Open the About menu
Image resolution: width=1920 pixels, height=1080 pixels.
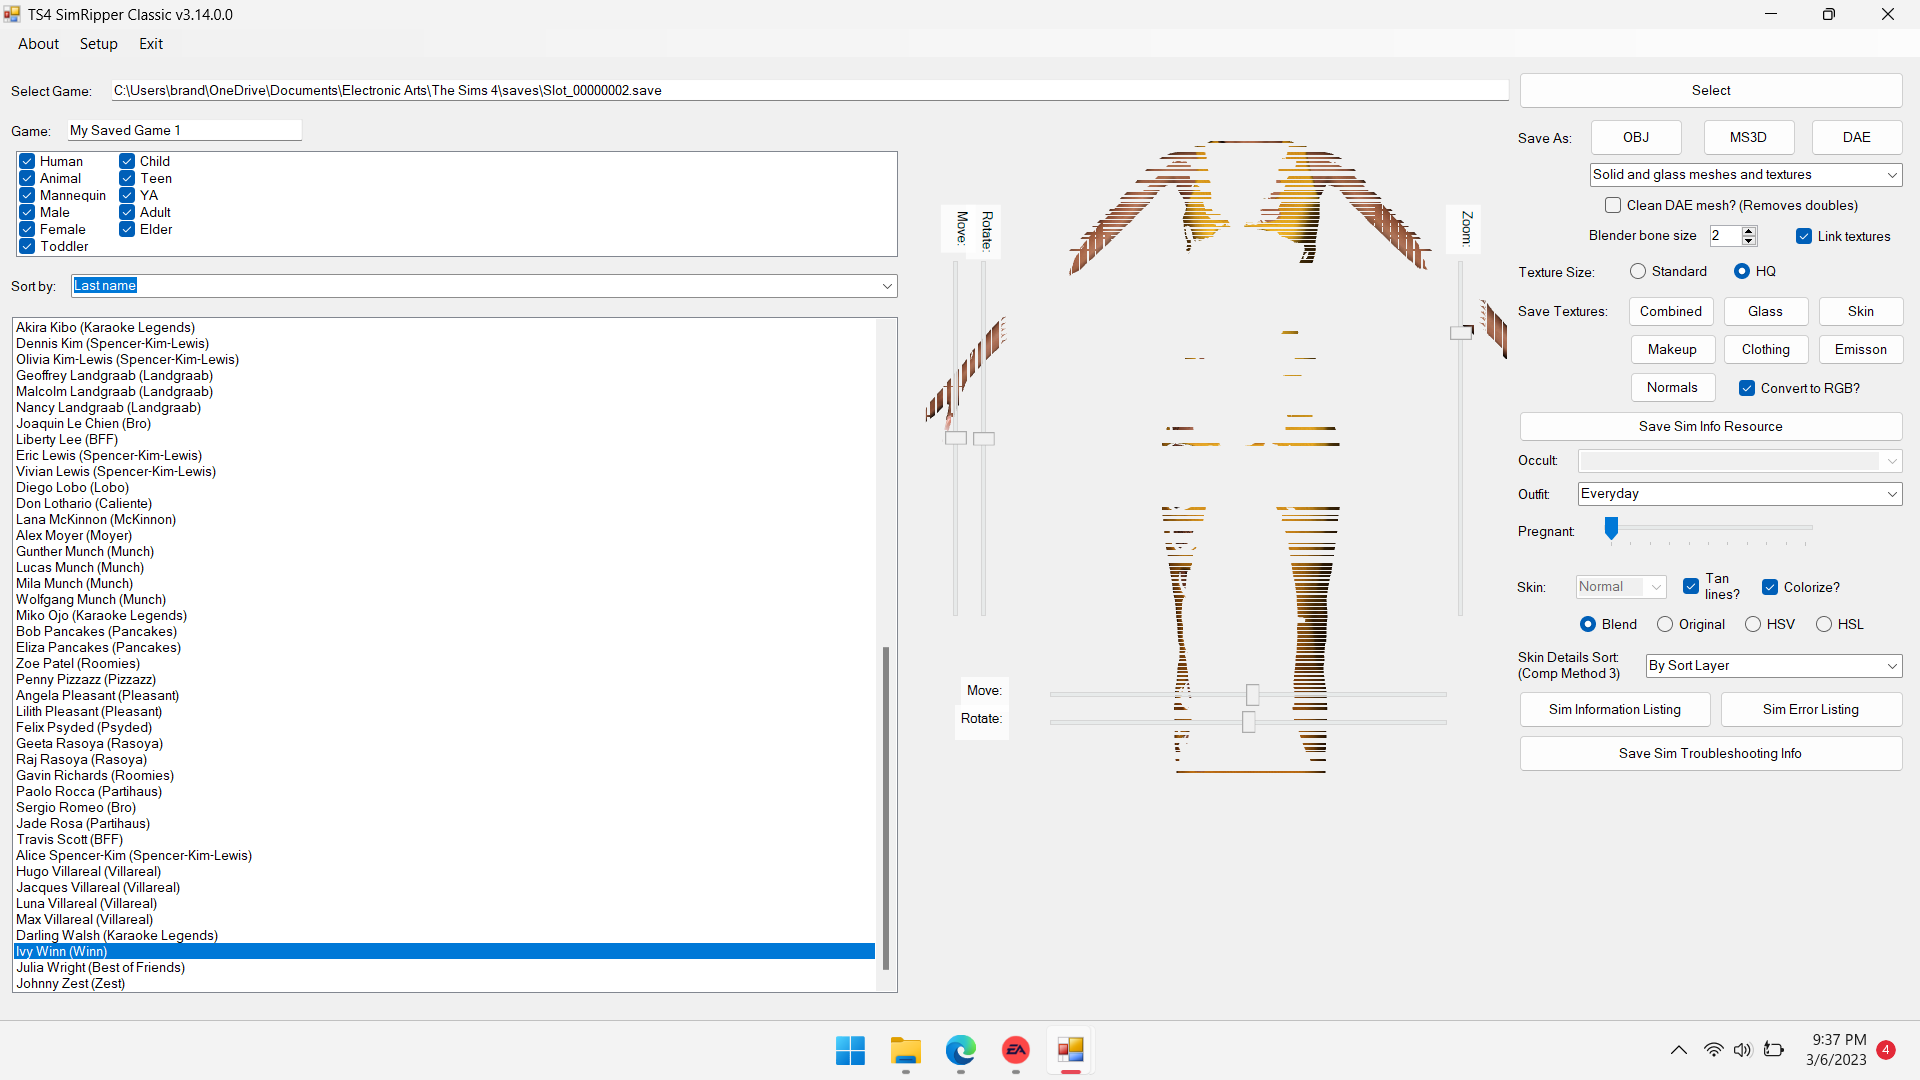tap(38, 44)
